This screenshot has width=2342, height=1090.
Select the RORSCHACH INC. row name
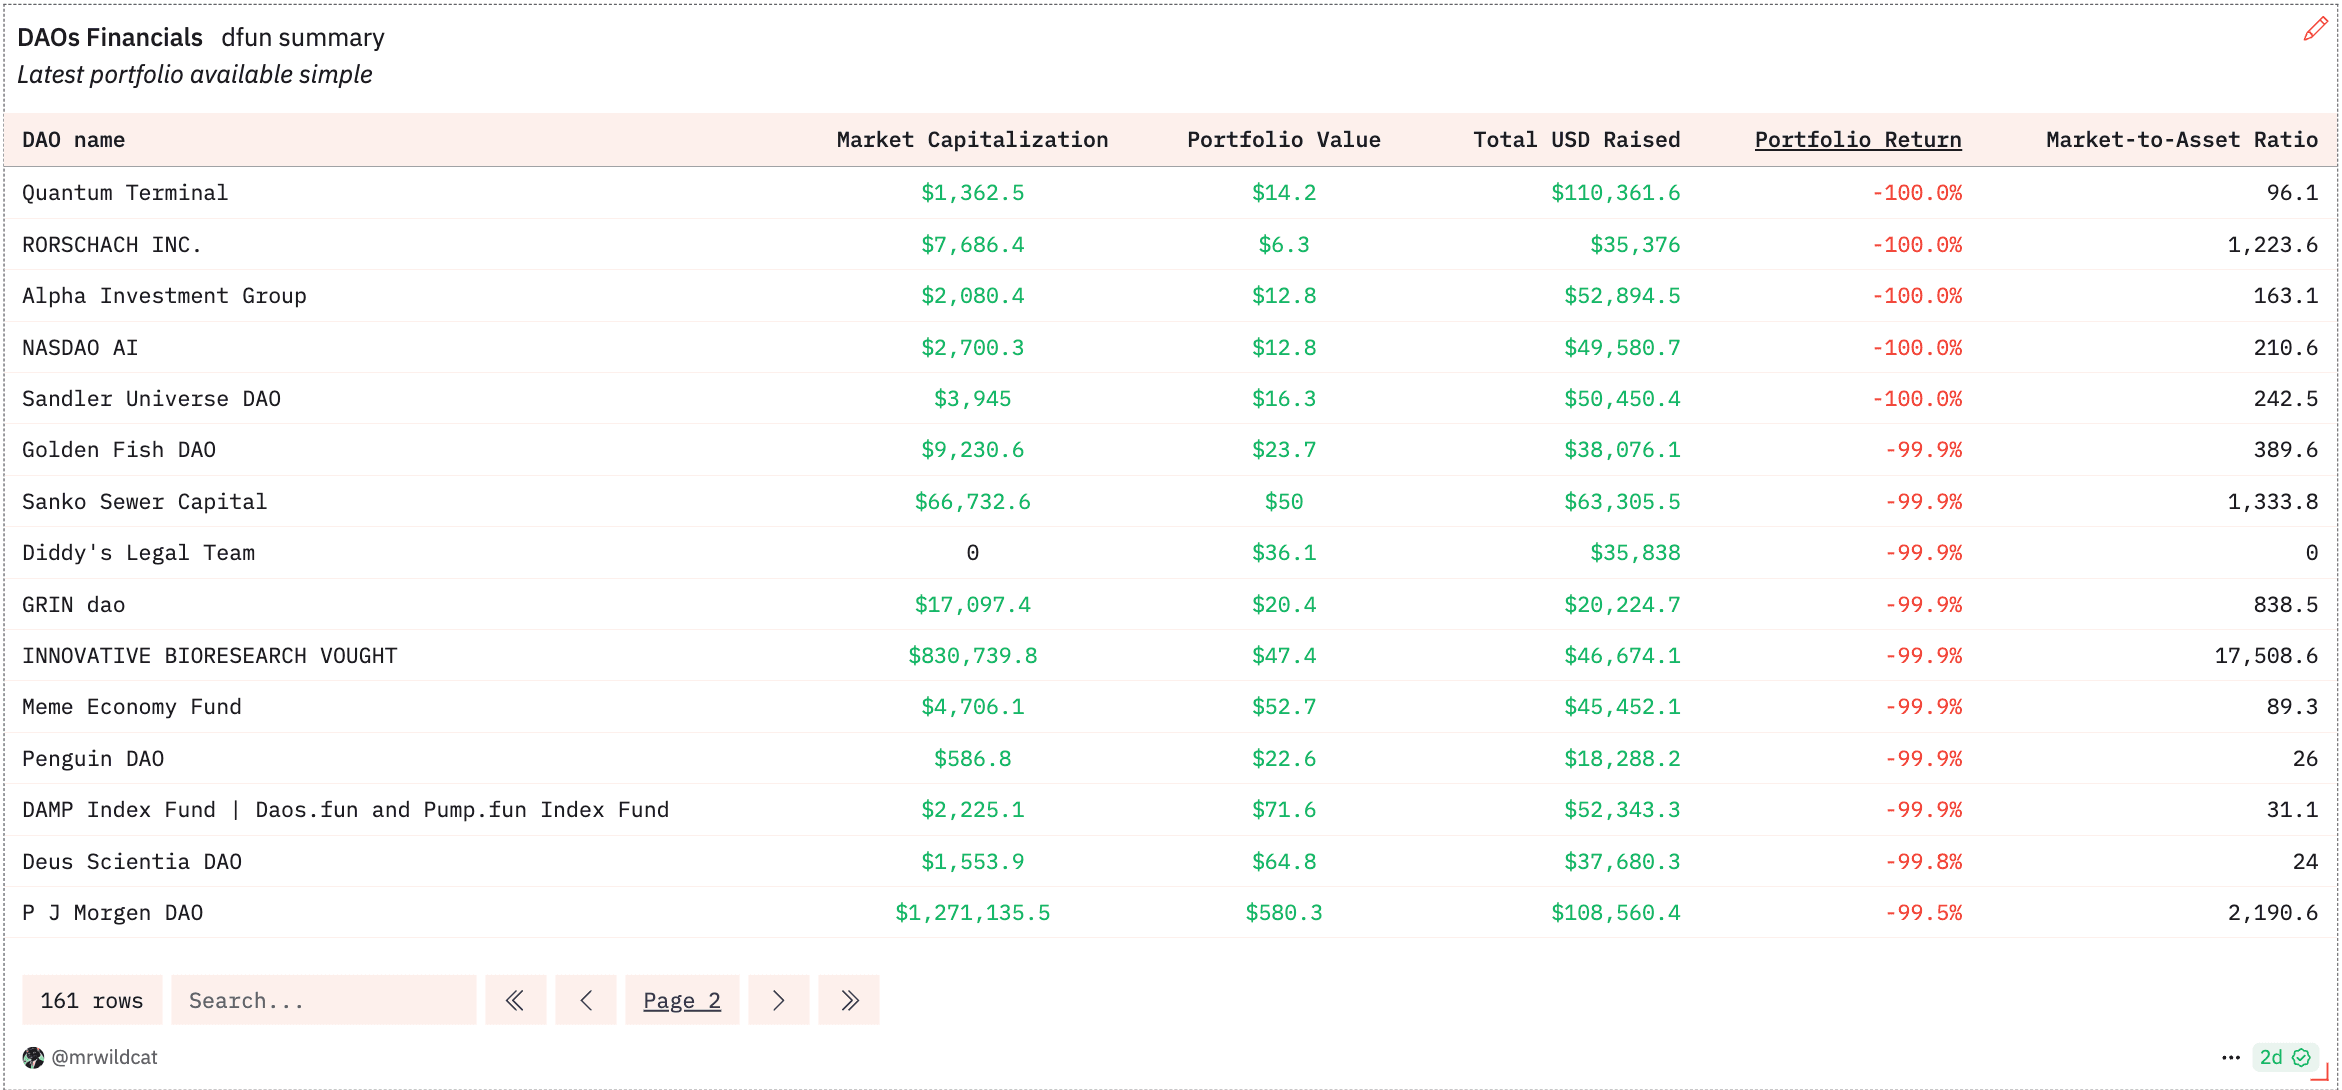(112, 245)
